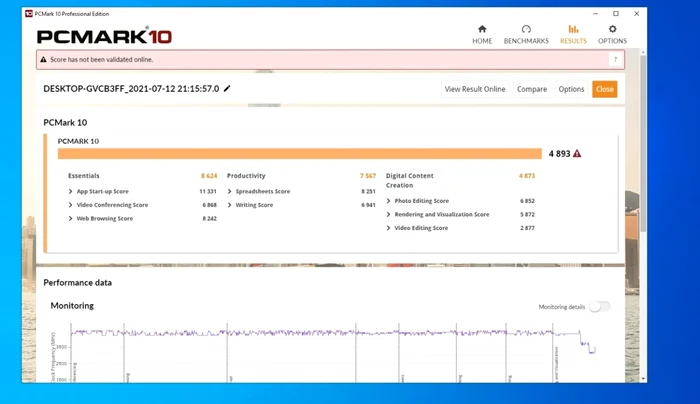The image size is (700, 404).
Task: Click the Monitoring heading
Action: pyautogui.click(x=72, y=306)
